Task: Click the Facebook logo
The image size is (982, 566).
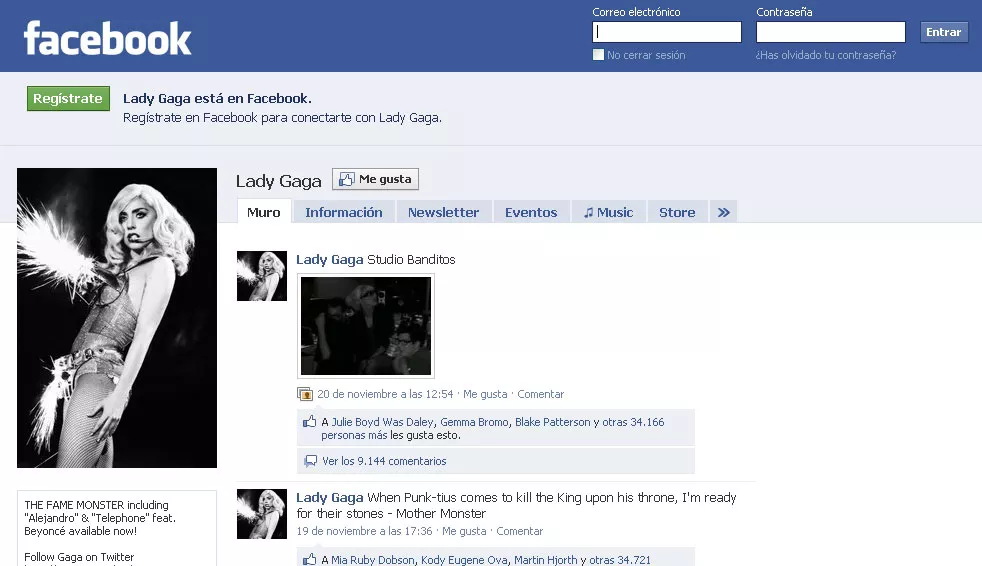Action: [107, 39]
